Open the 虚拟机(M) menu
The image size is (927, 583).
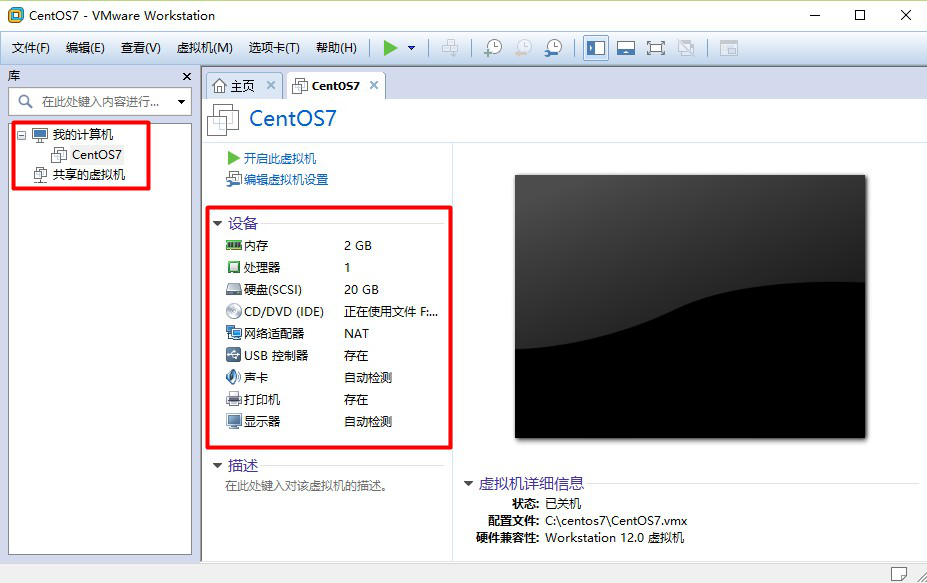[x=204, y=48]
